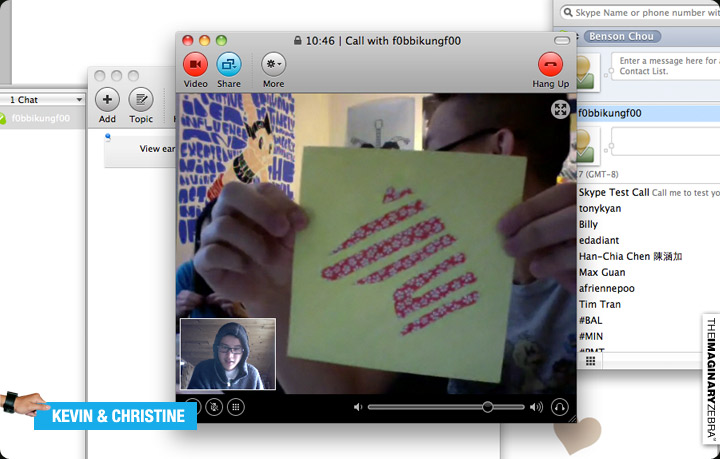
Task: Click the Share screen icon
Action: (x=229, y=65)
